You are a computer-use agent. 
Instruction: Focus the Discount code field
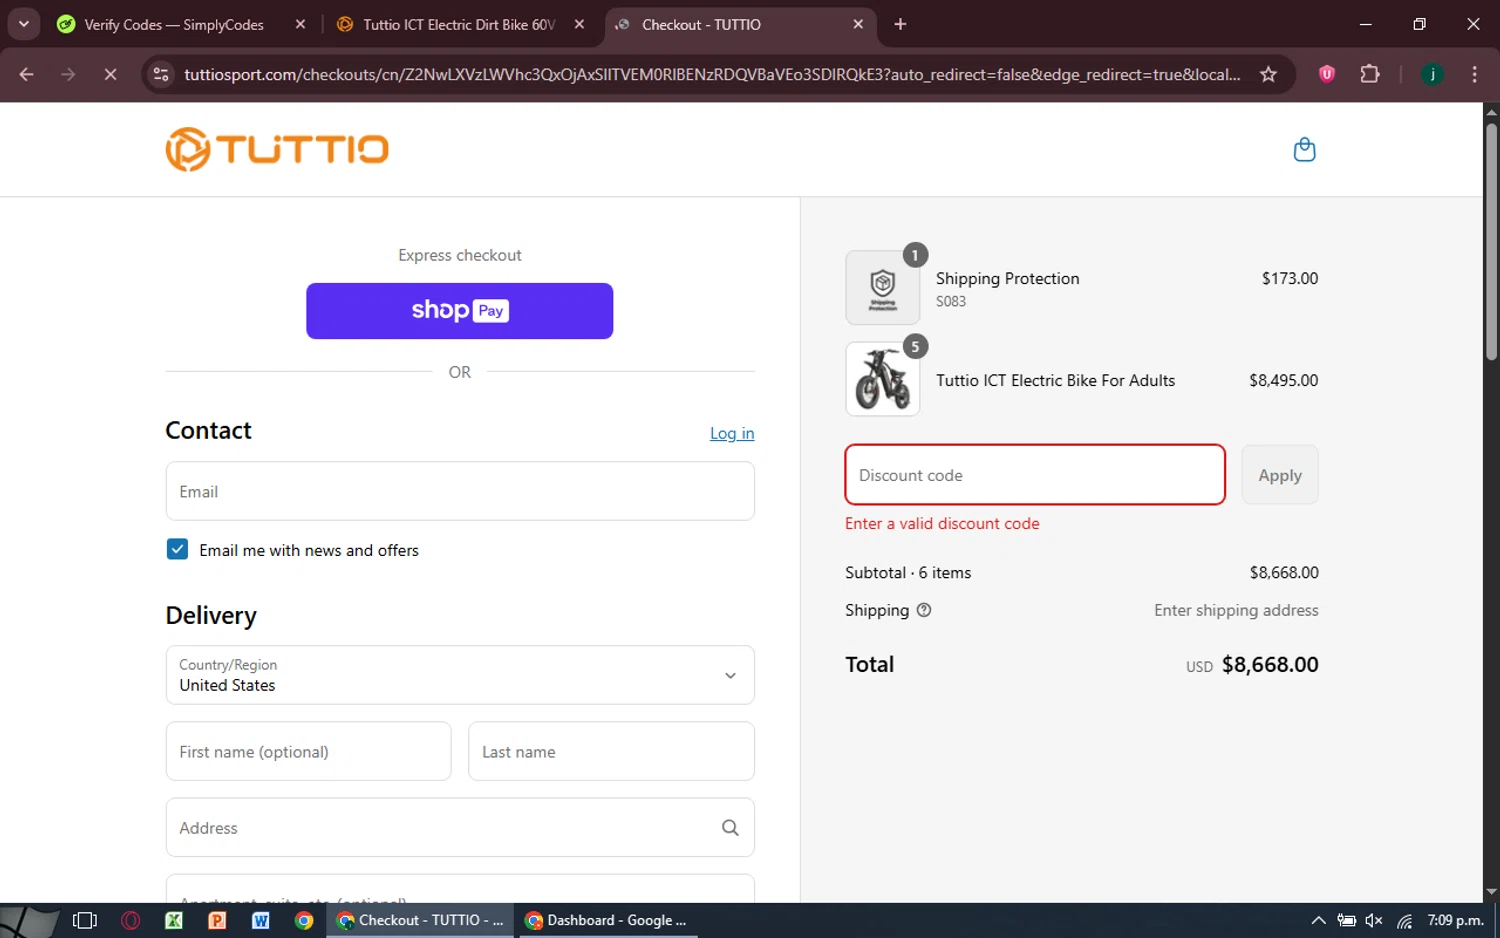click(1035, 475)
